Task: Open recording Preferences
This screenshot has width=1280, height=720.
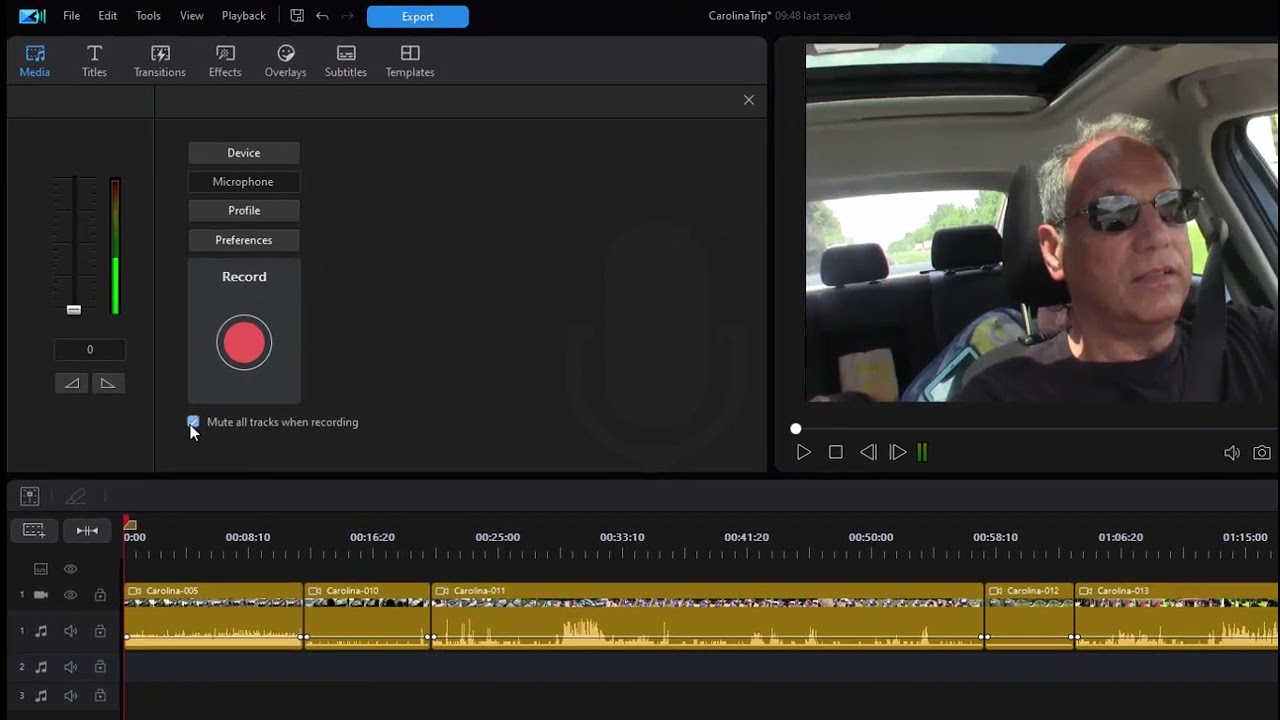Action: tap(244, 240)
